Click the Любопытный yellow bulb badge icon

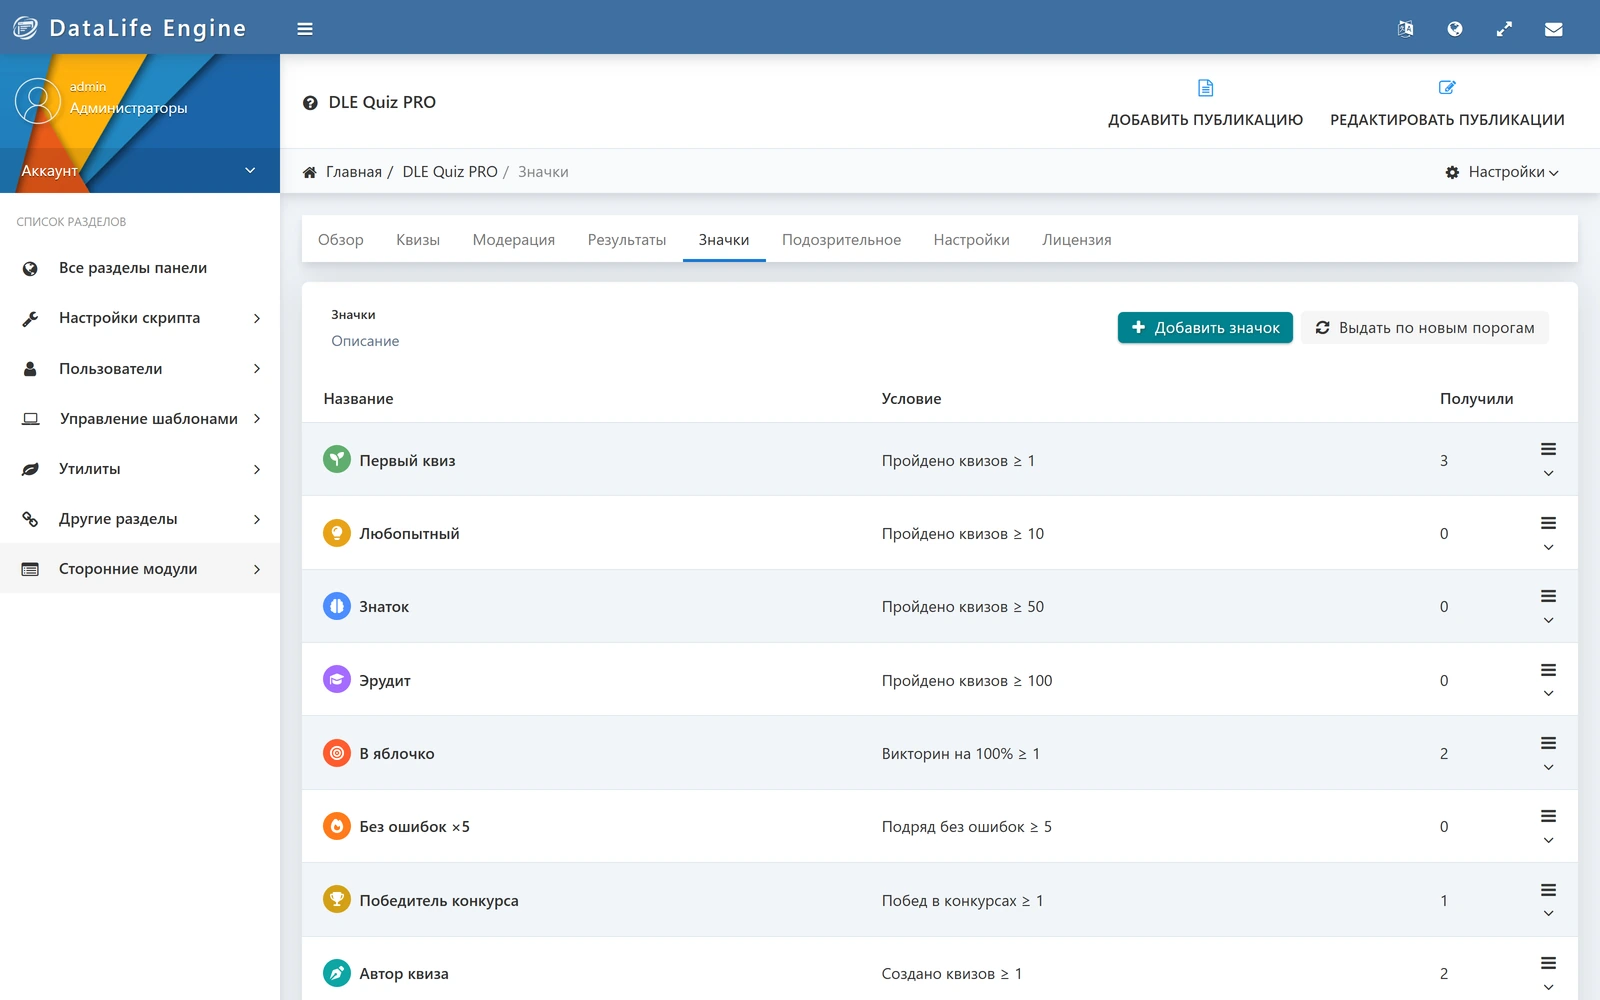337,533
